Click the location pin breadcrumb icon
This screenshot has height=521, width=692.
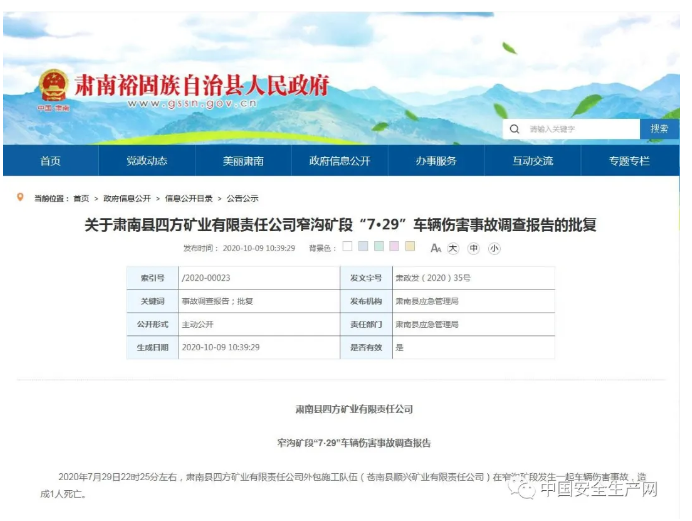20,197
